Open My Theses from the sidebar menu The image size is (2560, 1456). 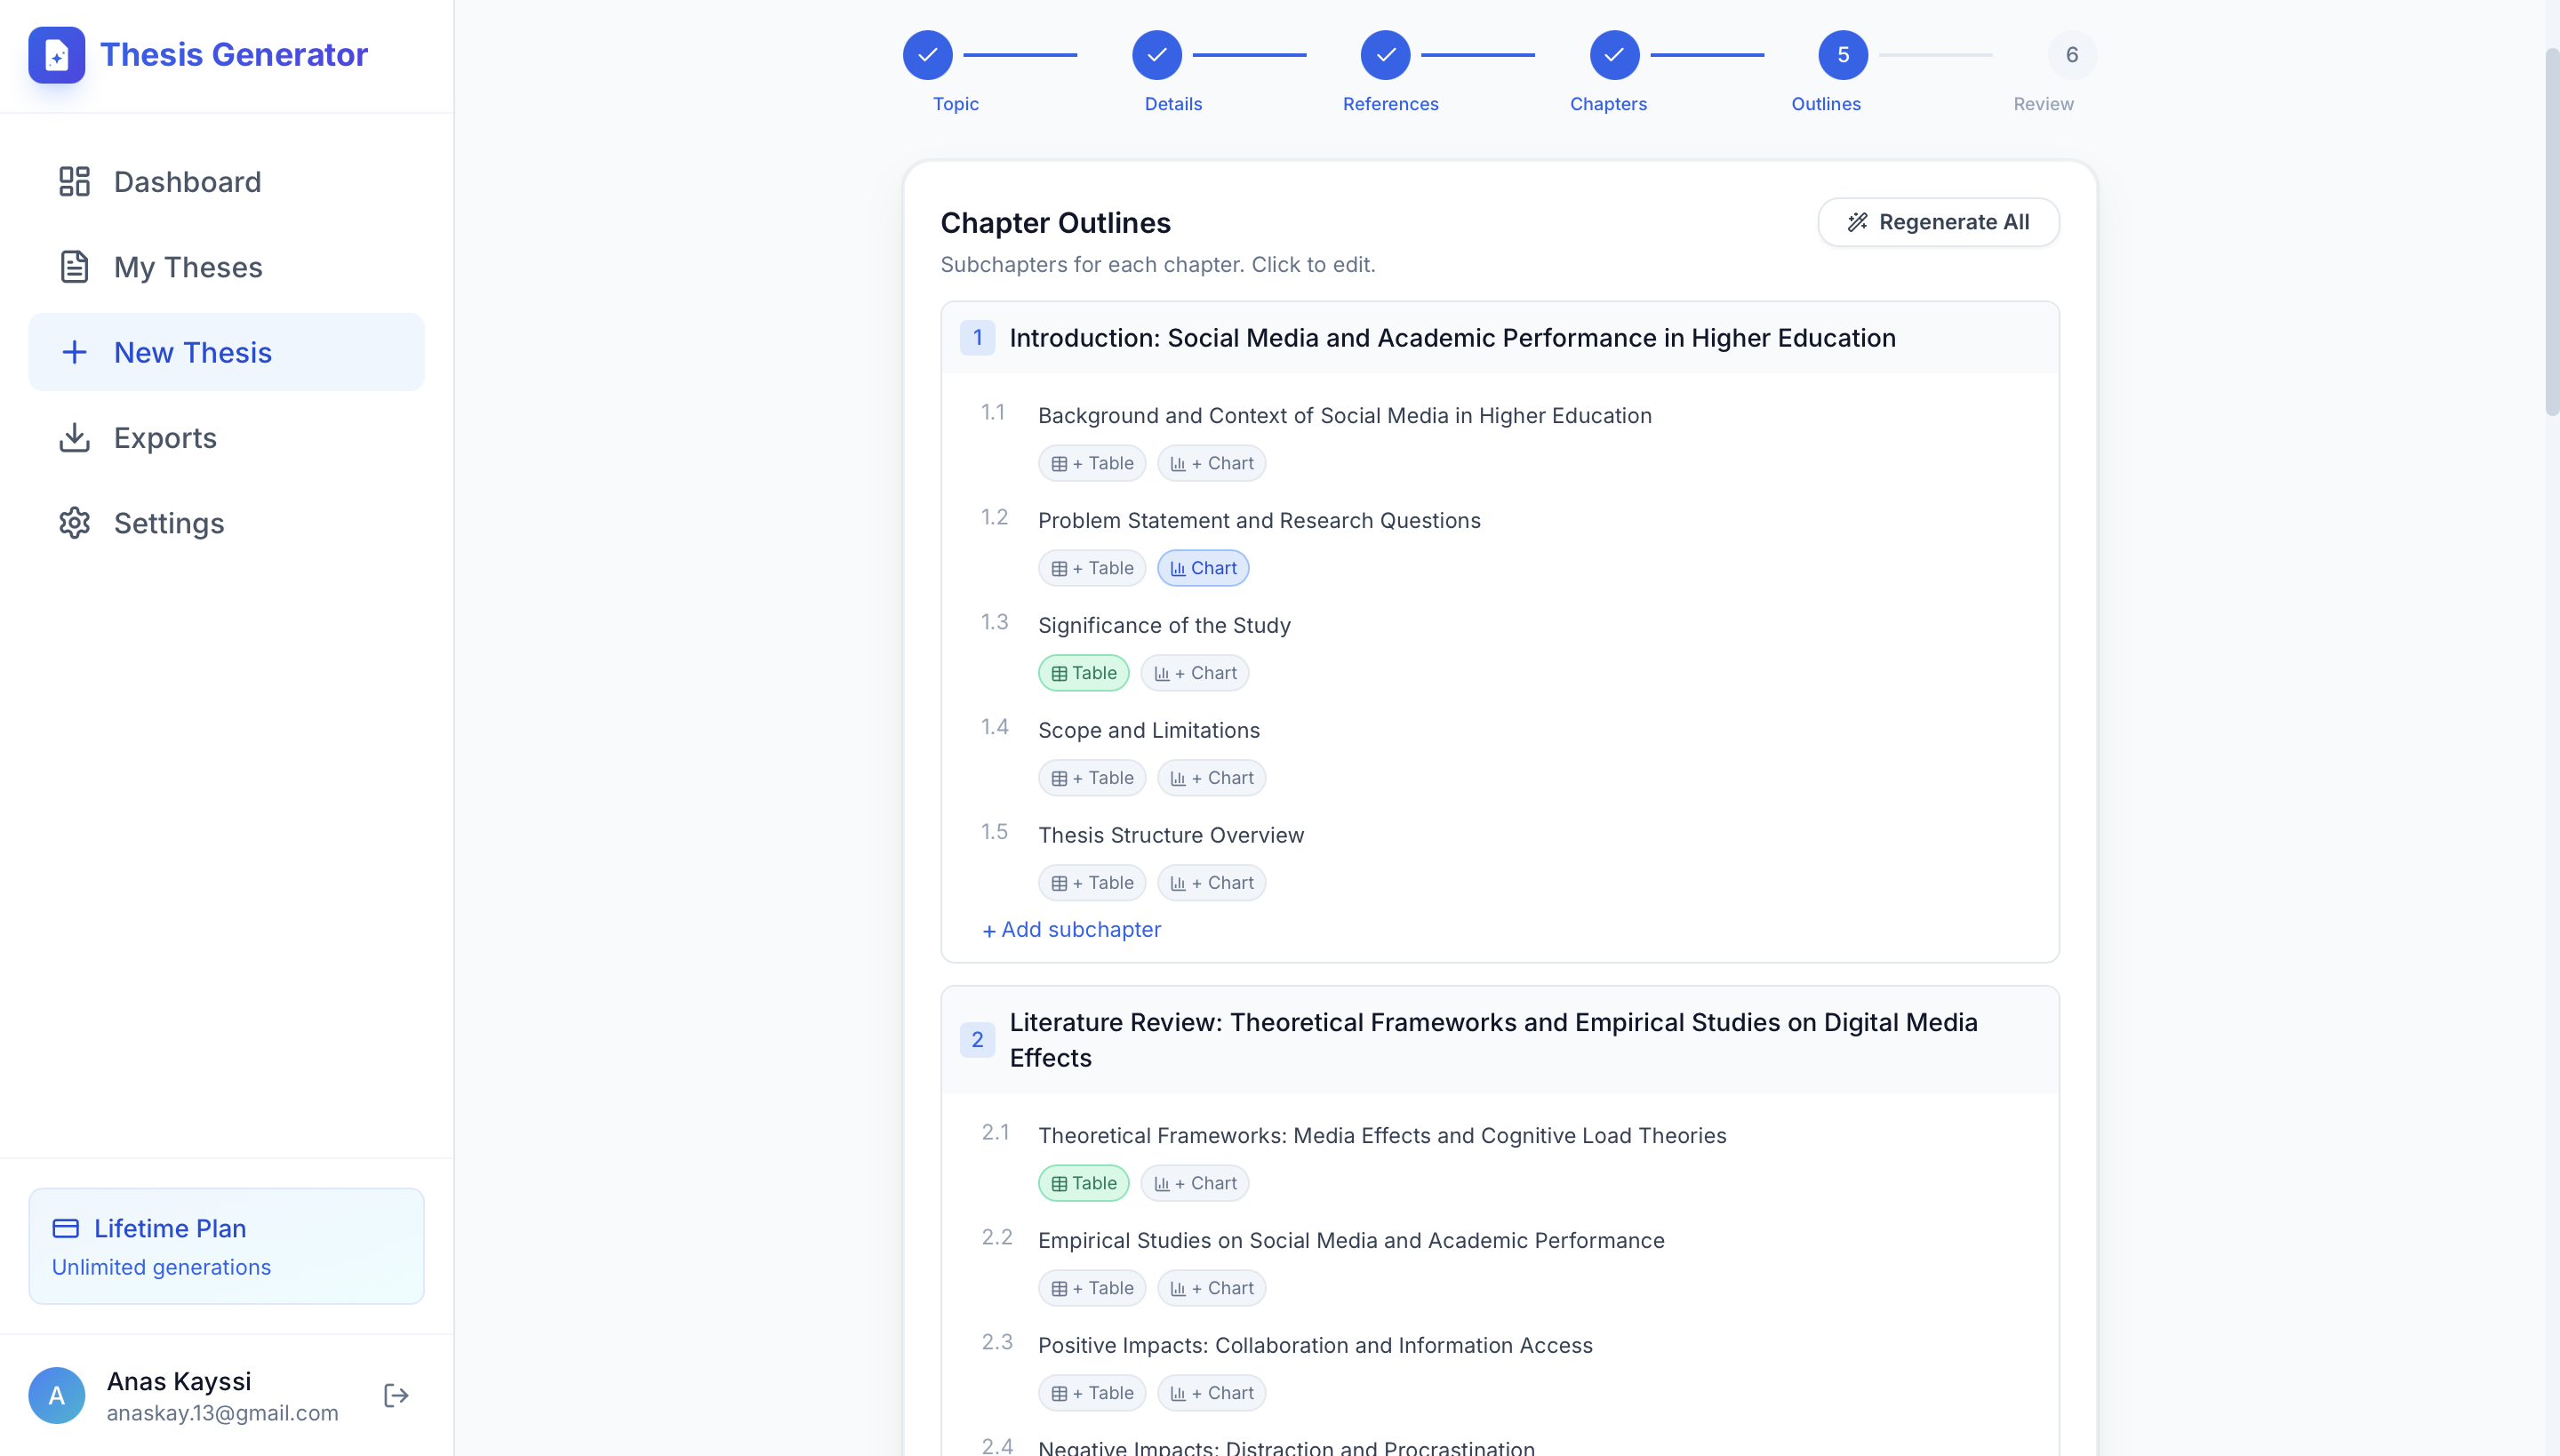coord(187,267)
